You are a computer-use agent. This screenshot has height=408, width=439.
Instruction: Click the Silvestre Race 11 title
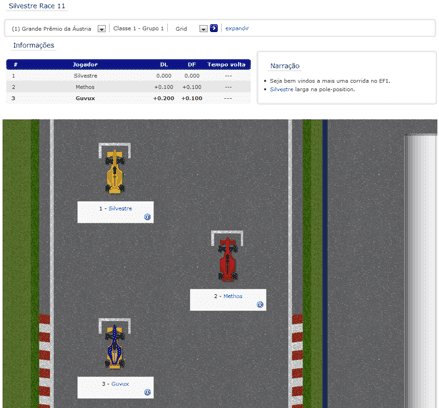(x=37, y=6)
